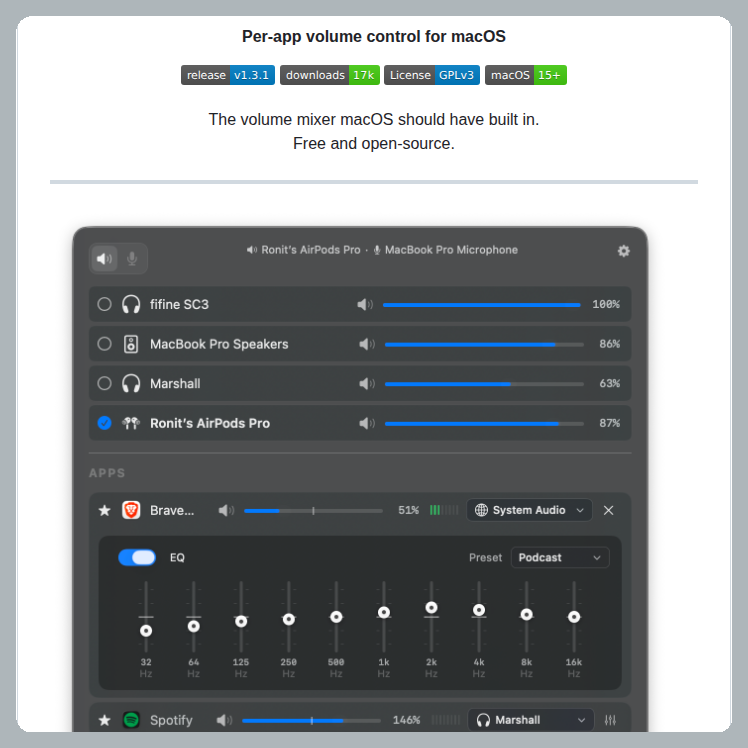This screenshot has height=748, width=748.
Task: Click the 32 Hz EQ band knob
Action: pos(146,631)
